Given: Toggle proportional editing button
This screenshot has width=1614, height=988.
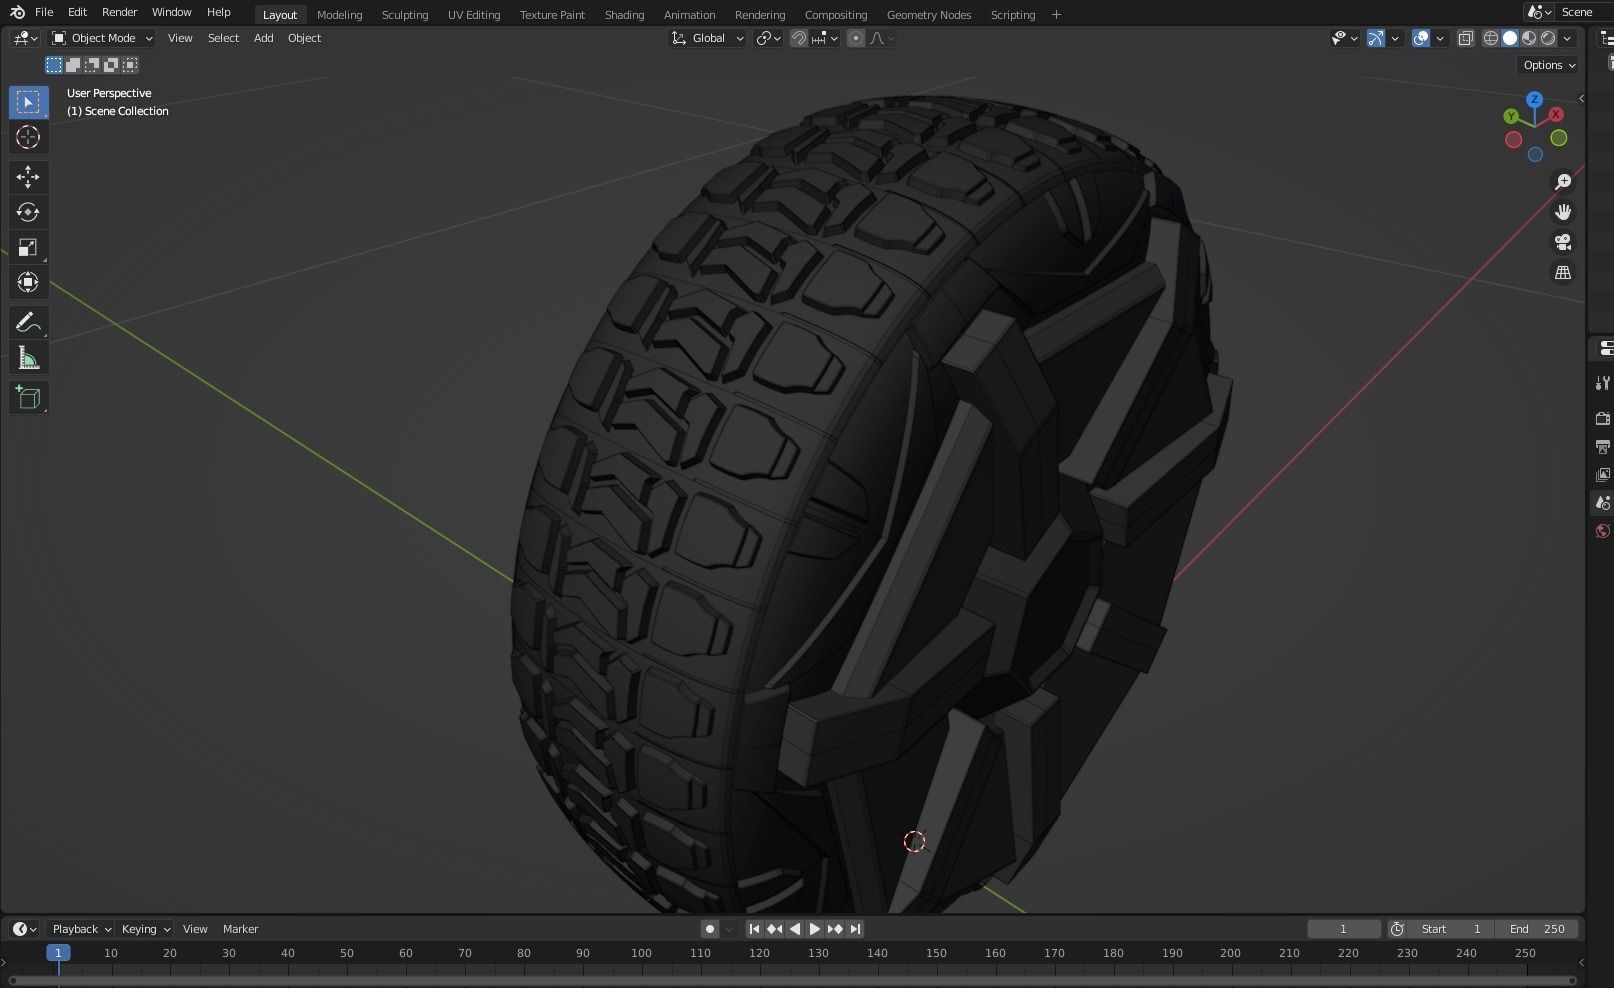Looking at the screenshot, I should 855,38.
